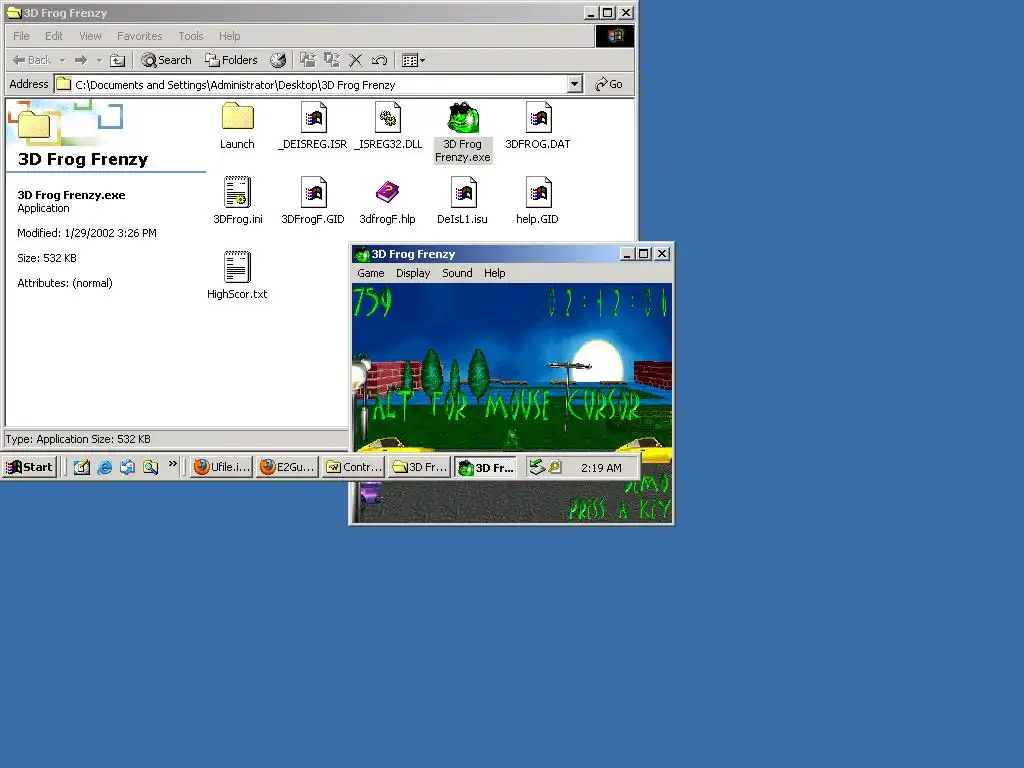Open the Edit menu in Explorer
The width and height of the screenshot is (1024, 768).
54,36
